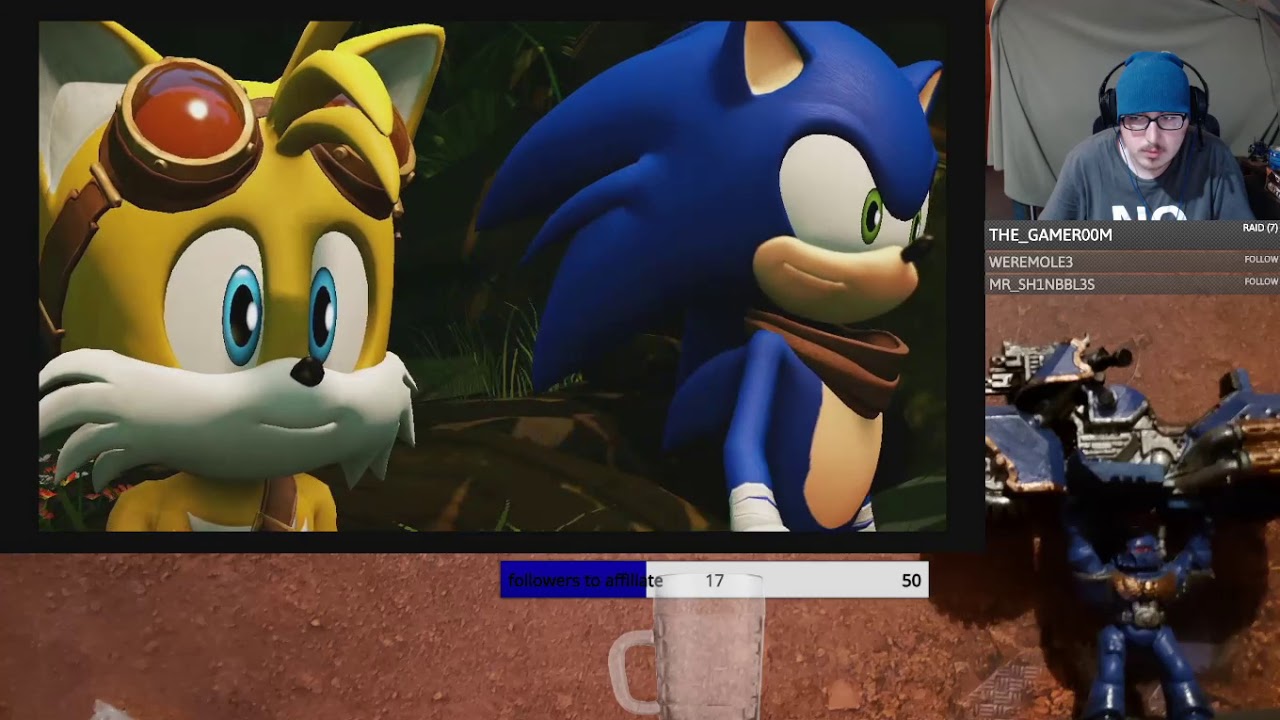Click the RAID (7) label

(x=1260, y=228)
